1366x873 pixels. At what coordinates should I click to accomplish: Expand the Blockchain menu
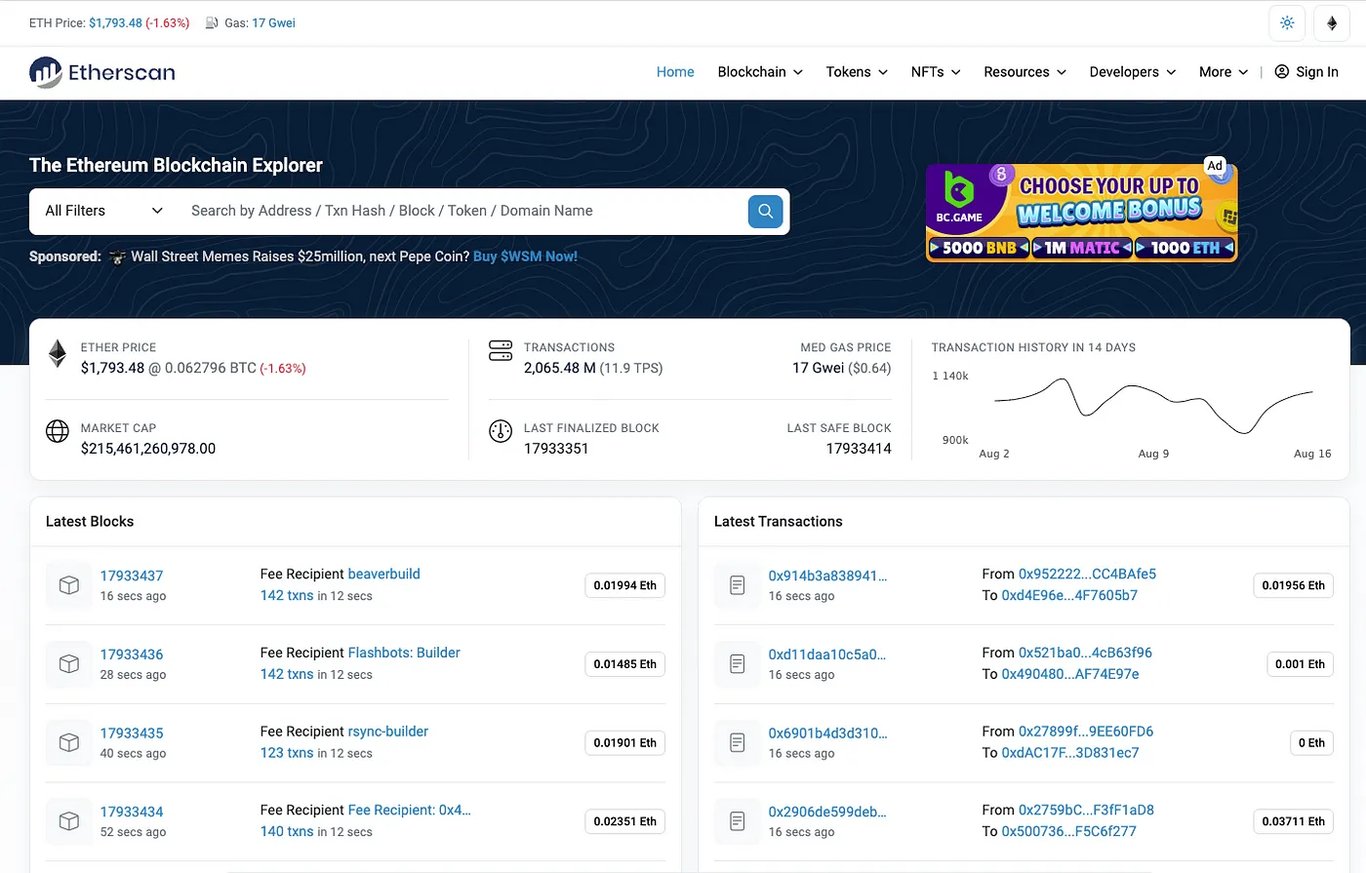point(760,72)
